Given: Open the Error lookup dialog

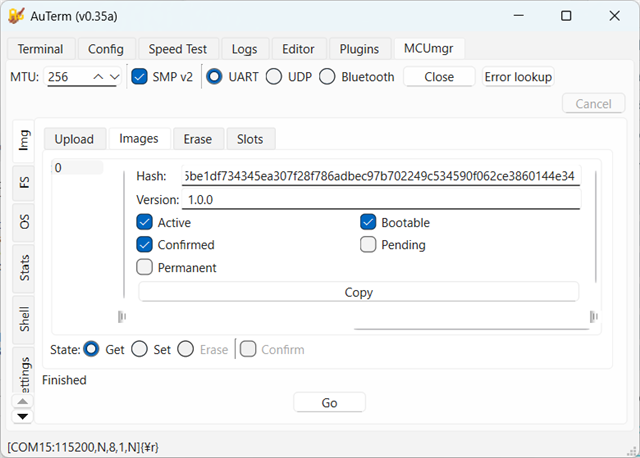Looking at the screenshot, I should click(x=518, y=77).
